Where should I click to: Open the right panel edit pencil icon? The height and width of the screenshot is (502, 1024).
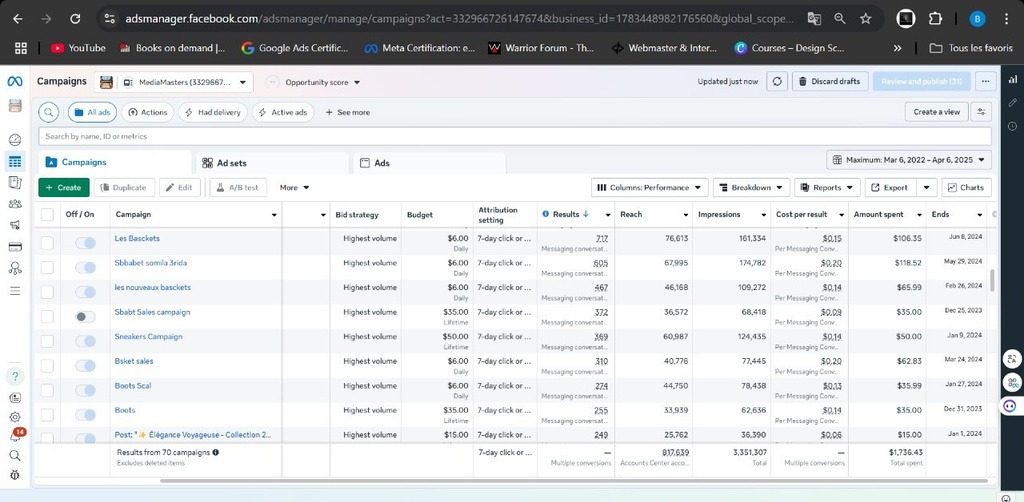pos(1013,102)
